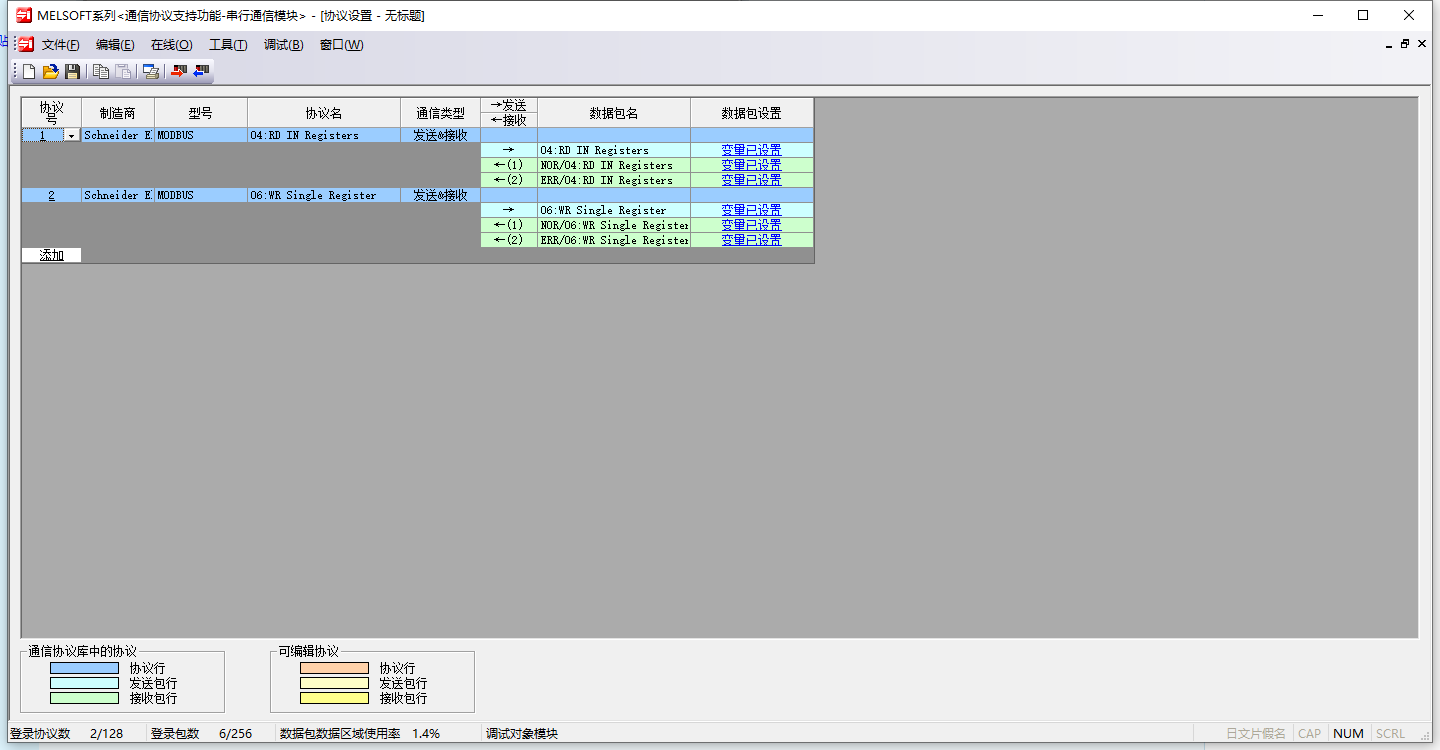
Task: Restore the inner document window
Action: 1405,45
